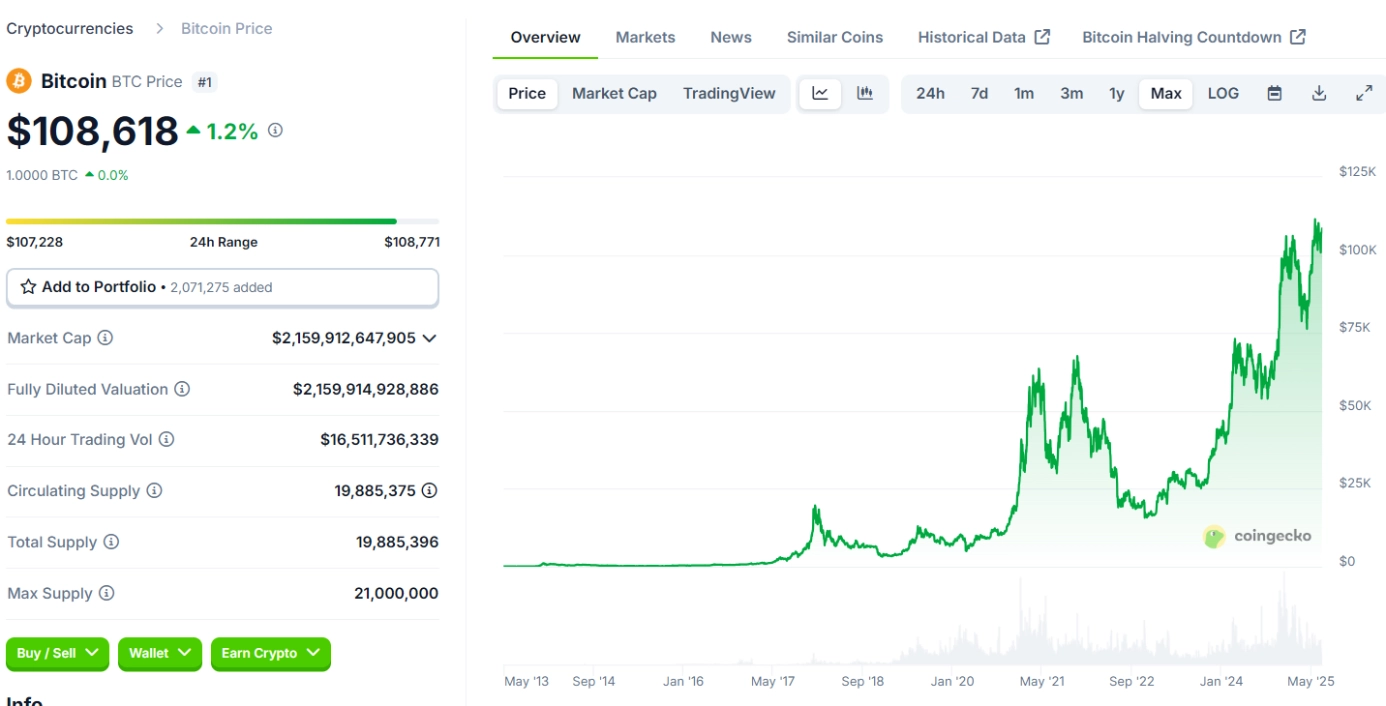Click the $108,618 price text
This screenshot has height=706, width=1386.
pos(92,131)
